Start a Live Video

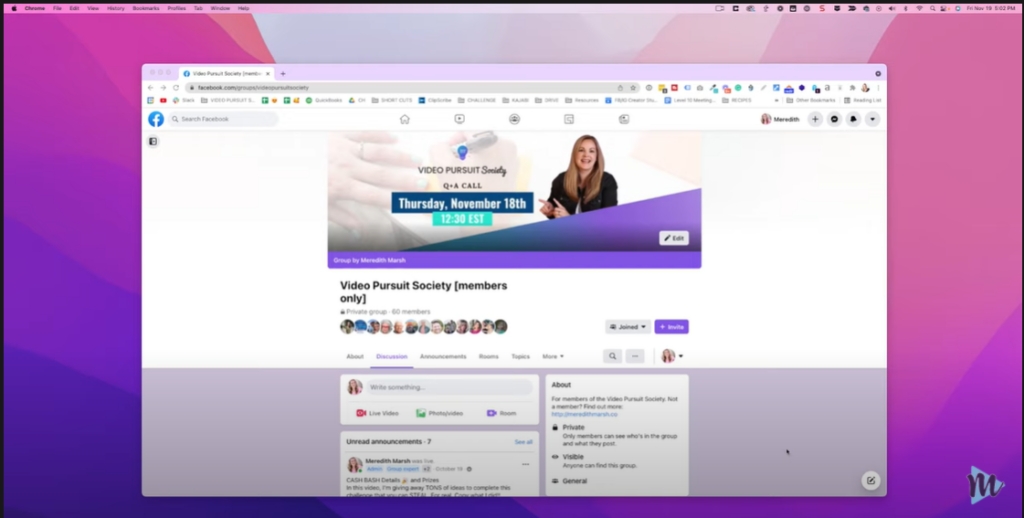(x=377, y=413)
